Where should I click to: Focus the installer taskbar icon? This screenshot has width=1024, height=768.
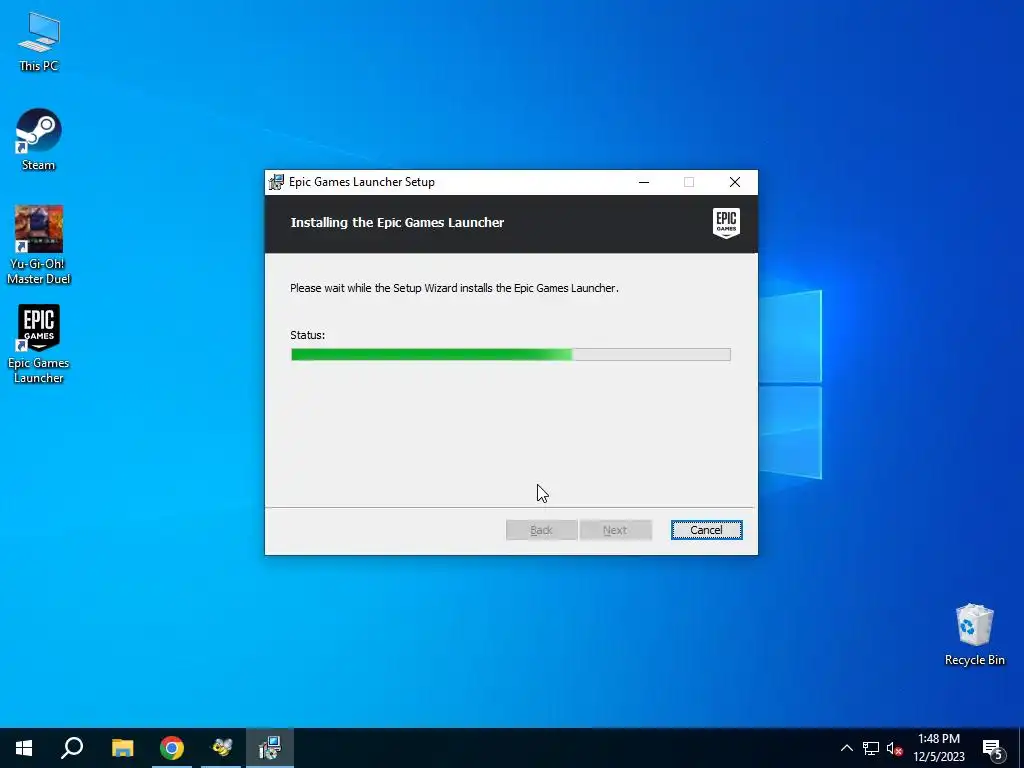(x=270, y=748)
